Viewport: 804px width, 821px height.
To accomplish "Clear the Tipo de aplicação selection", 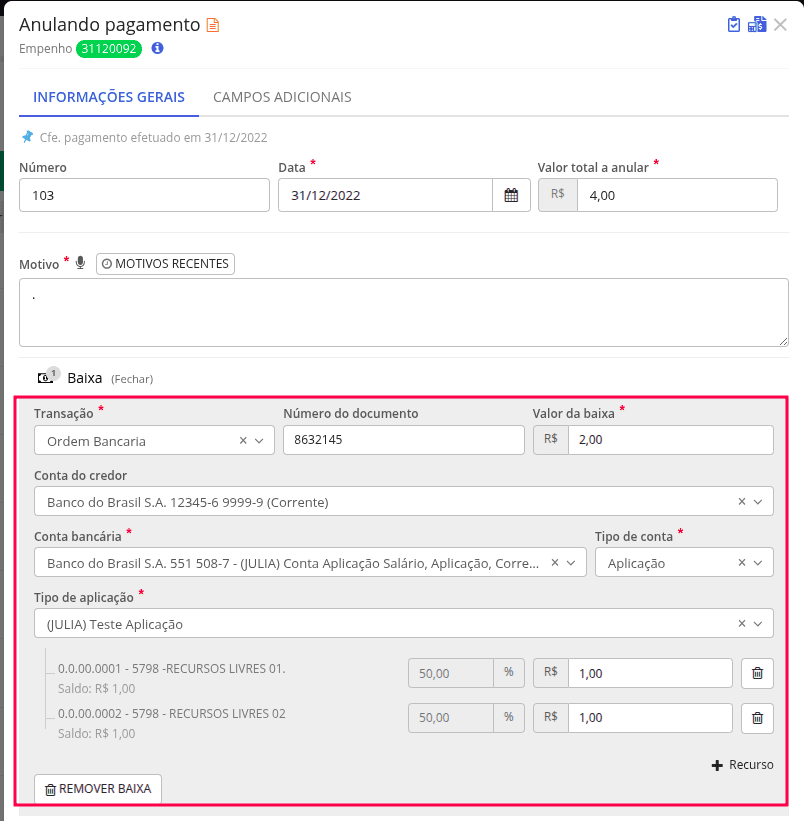I will pyautogui.click(x=742, y=624).
